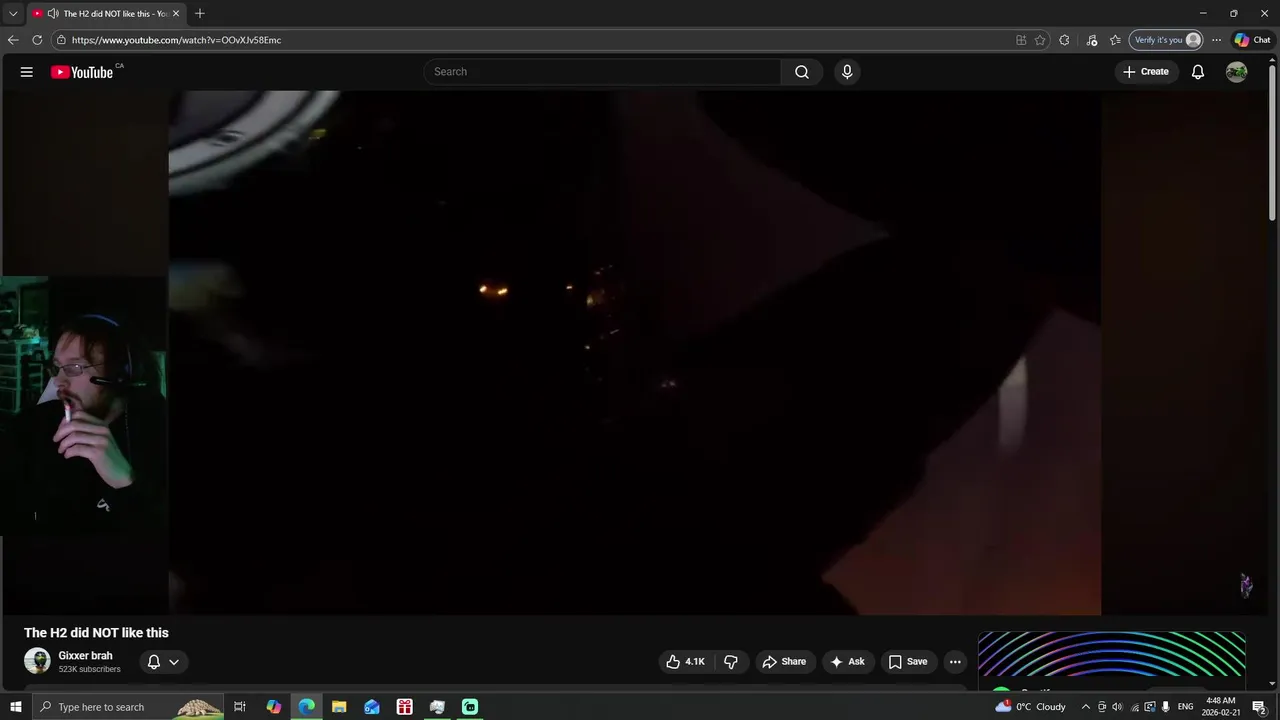Viewport: 1280px width, 720px height.
Task: Open network Wi-Fi status icon
Action: pos(1134,707)
